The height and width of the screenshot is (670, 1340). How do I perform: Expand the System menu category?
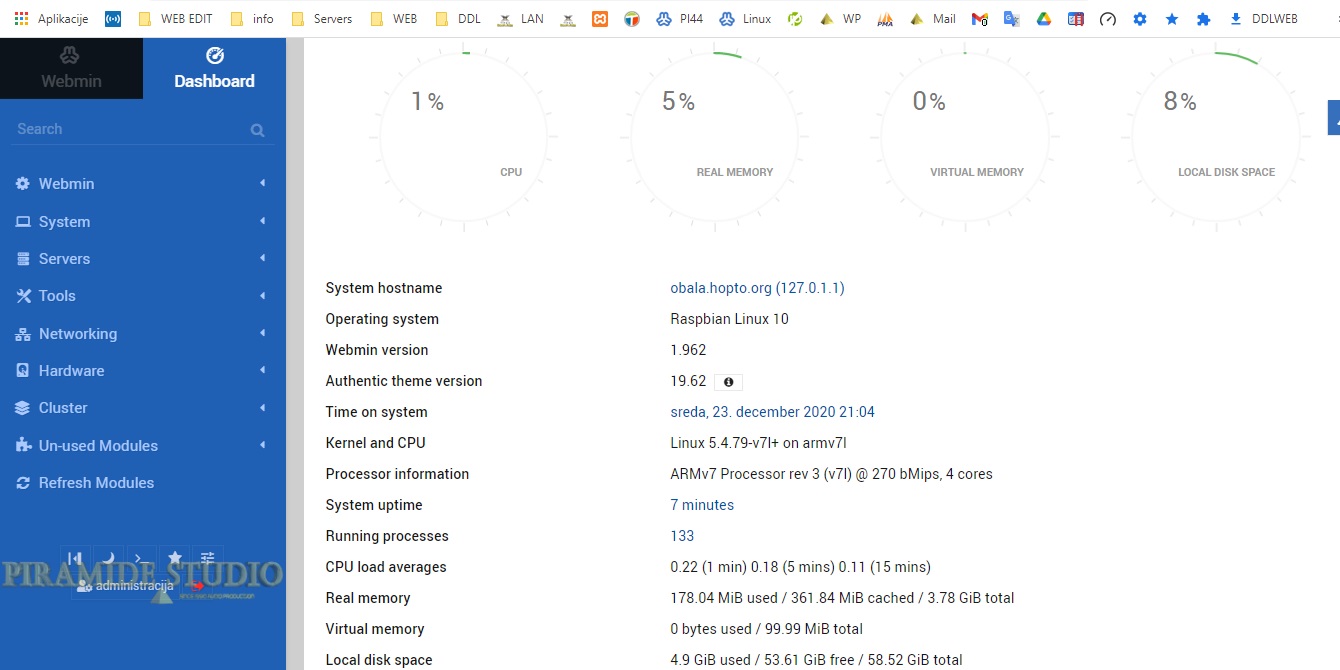(x=143, y=222)
